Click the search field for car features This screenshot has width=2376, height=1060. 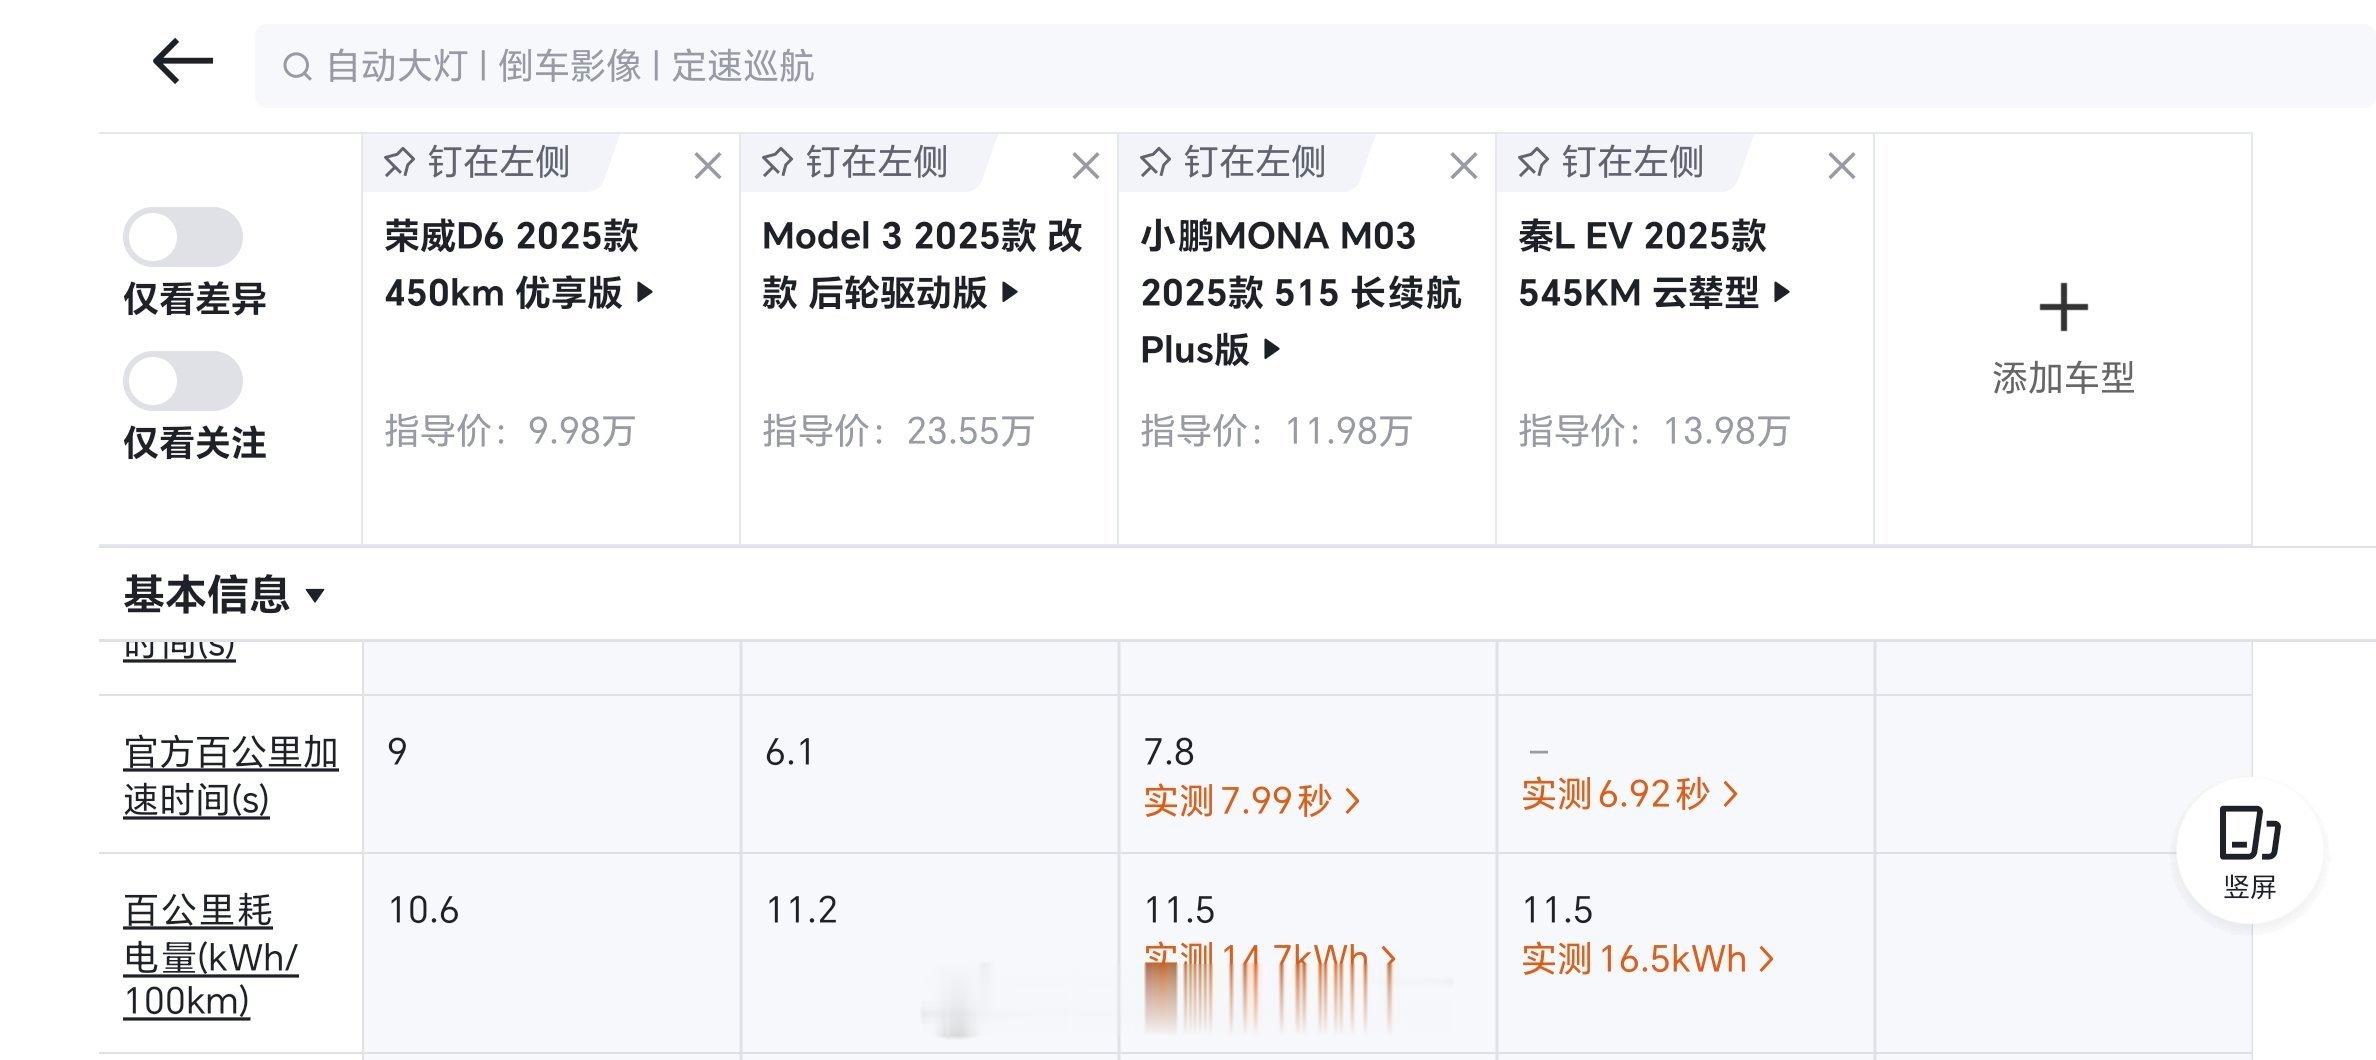point(1315,66)
